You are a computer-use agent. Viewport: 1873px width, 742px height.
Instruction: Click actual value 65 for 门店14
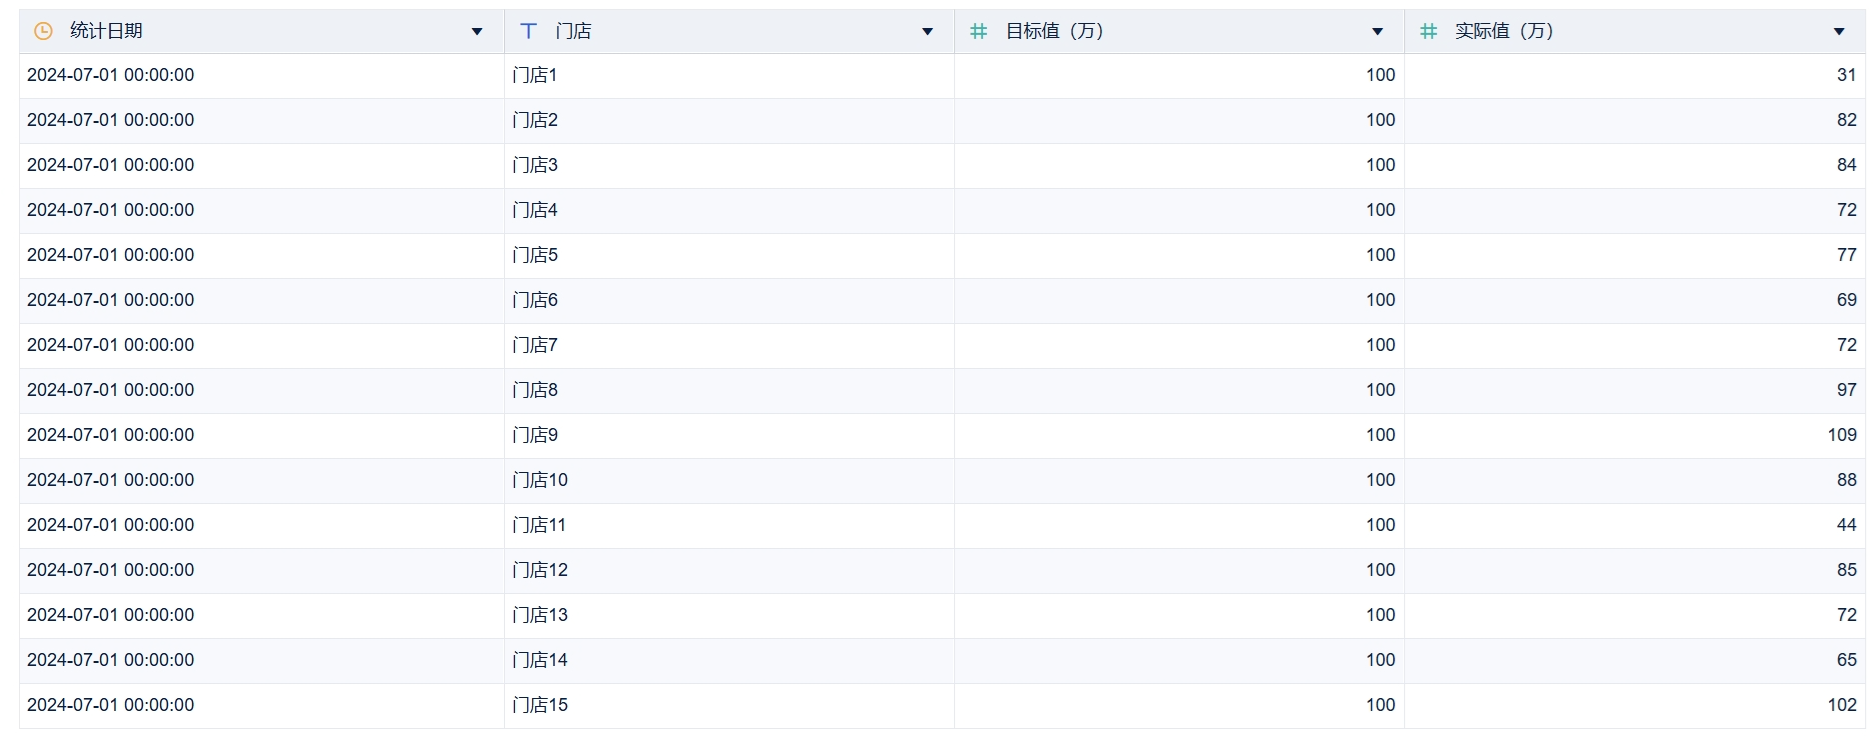(1846, 660)
